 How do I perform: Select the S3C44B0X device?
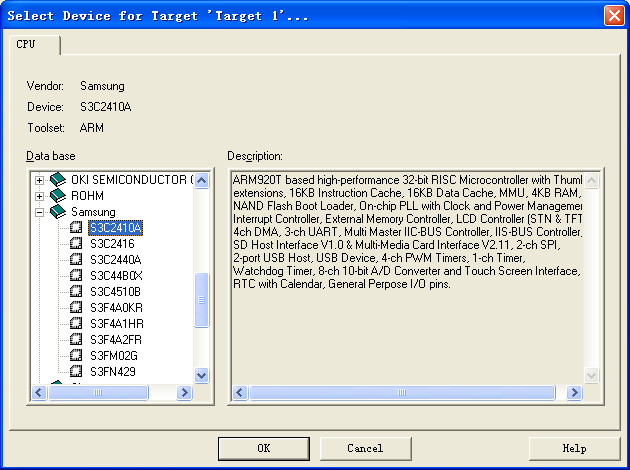coord(116,276)
